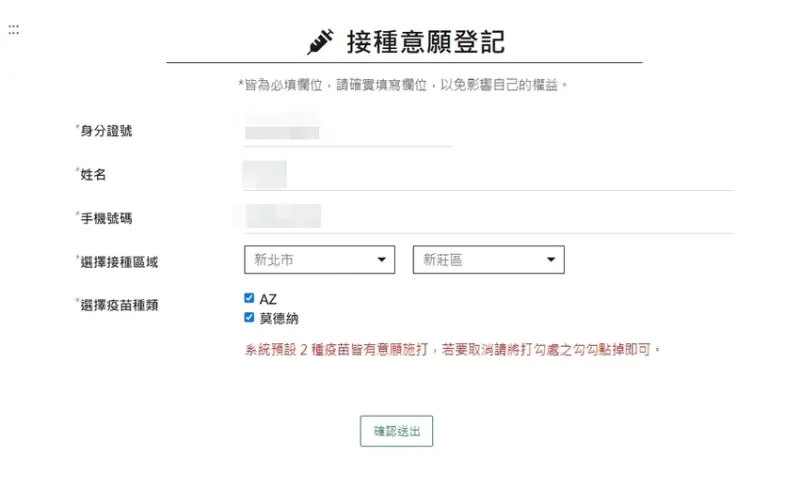Click the red 系統預設 notice text
This screenshot has width=800, height=489.
pos(453,351)
